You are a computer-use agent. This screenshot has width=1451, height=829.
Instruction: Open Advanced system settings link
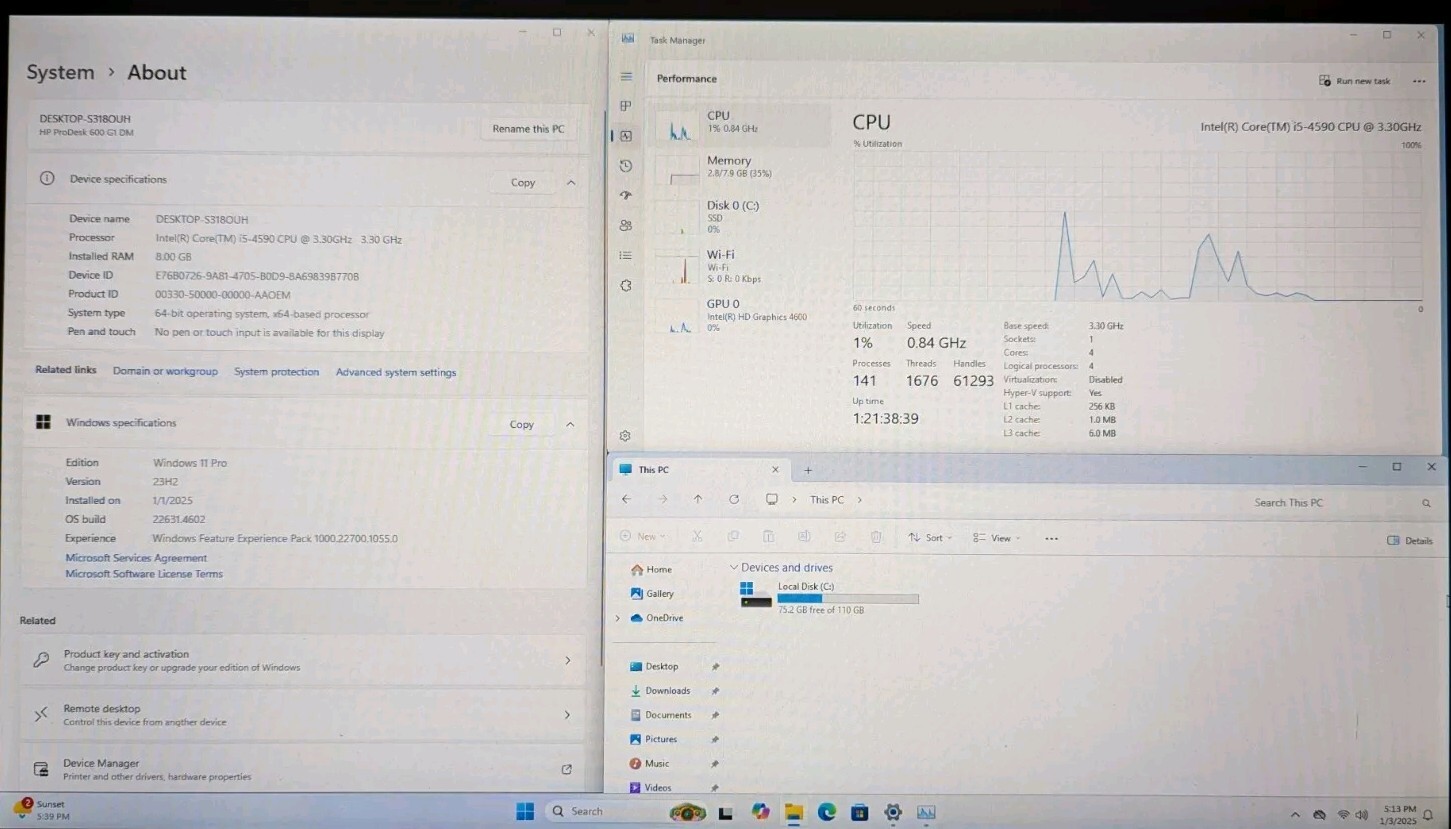coord(396,372)
